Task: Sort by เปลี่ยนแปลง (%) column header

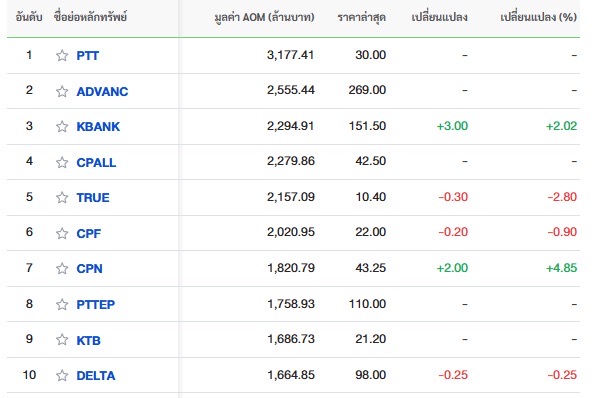Action: click(x=538, y=17)
